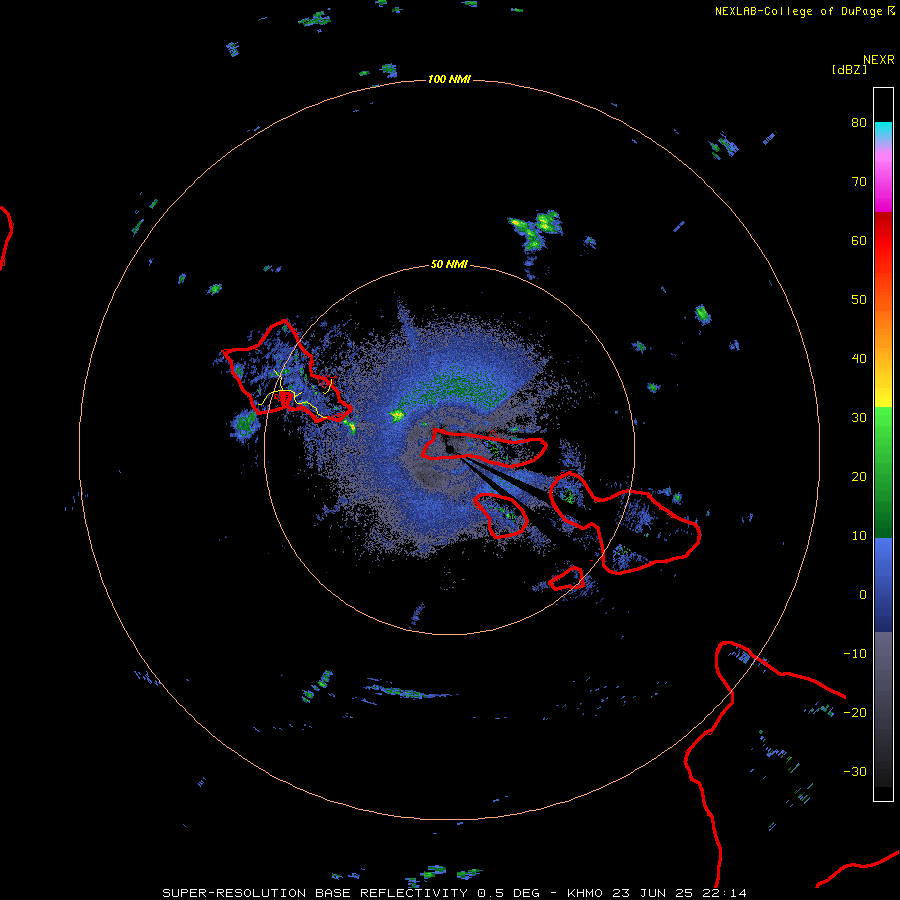Click the 80 value on the dBZ scale
Image resolution: width=900 pixels, height=900 pixels.
(x=859, y=123)
